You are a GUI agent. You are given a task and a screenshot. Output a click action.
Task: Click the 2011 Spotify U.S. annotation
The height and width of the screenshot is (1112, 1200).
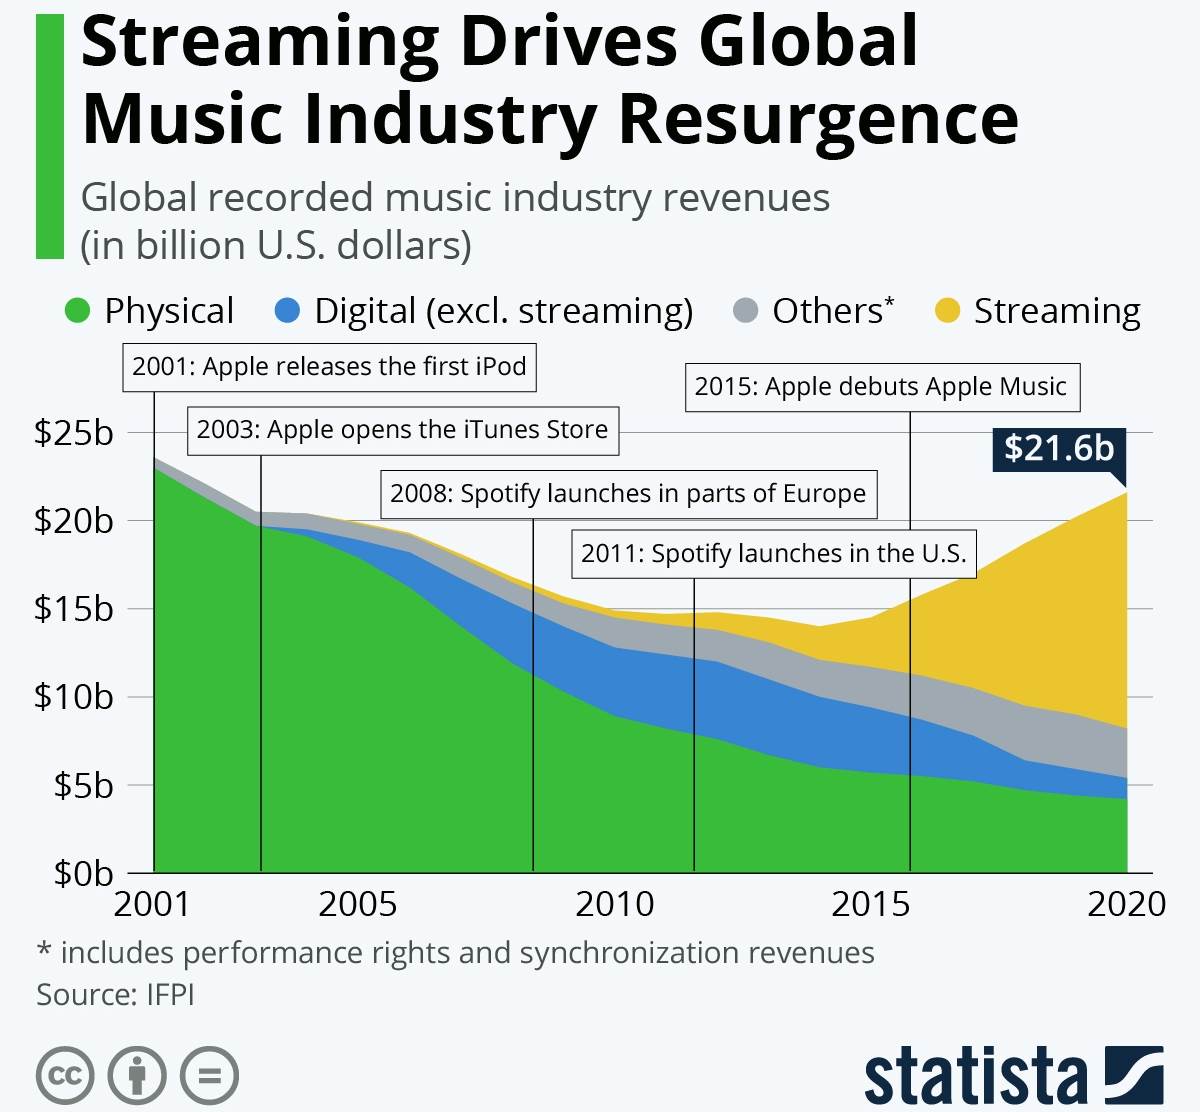click(773, 554)
